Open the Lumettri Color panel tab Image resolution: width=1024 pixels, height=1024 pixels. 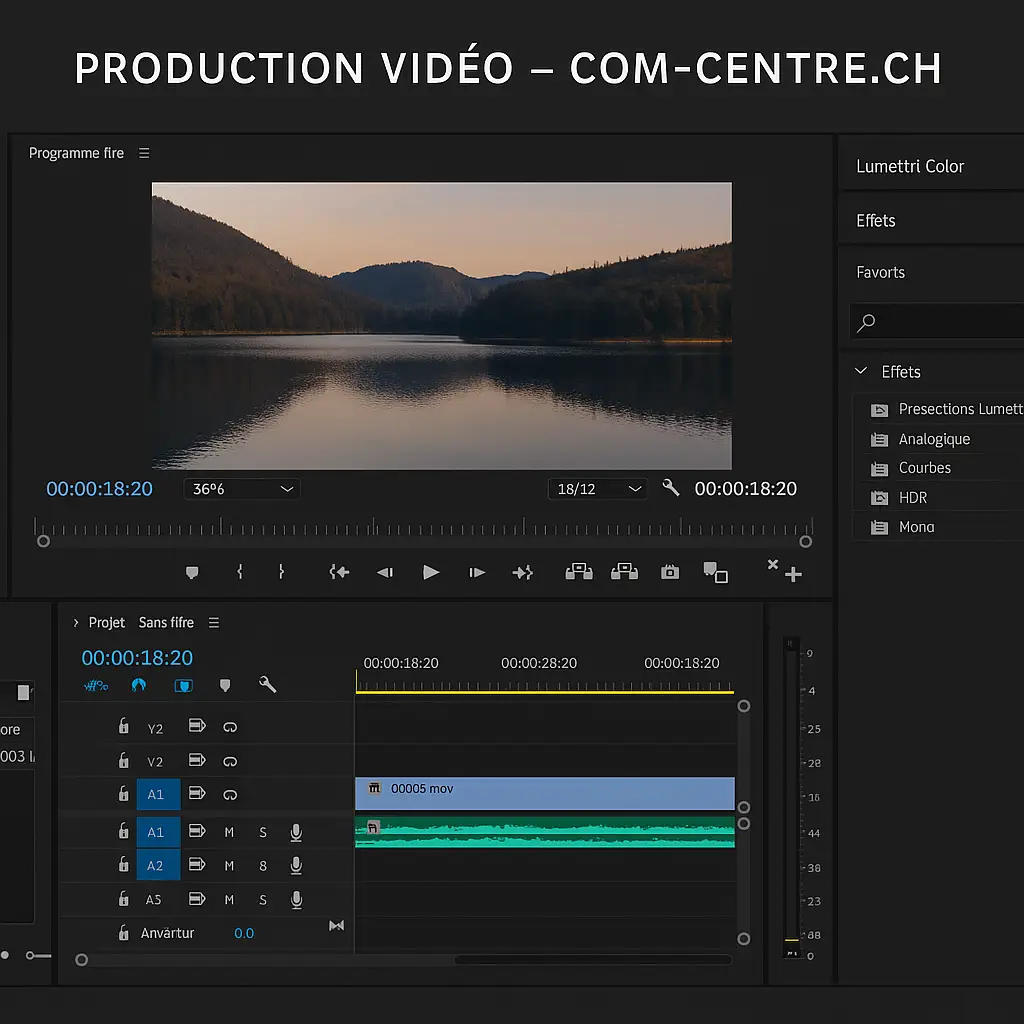pos(910,167)
